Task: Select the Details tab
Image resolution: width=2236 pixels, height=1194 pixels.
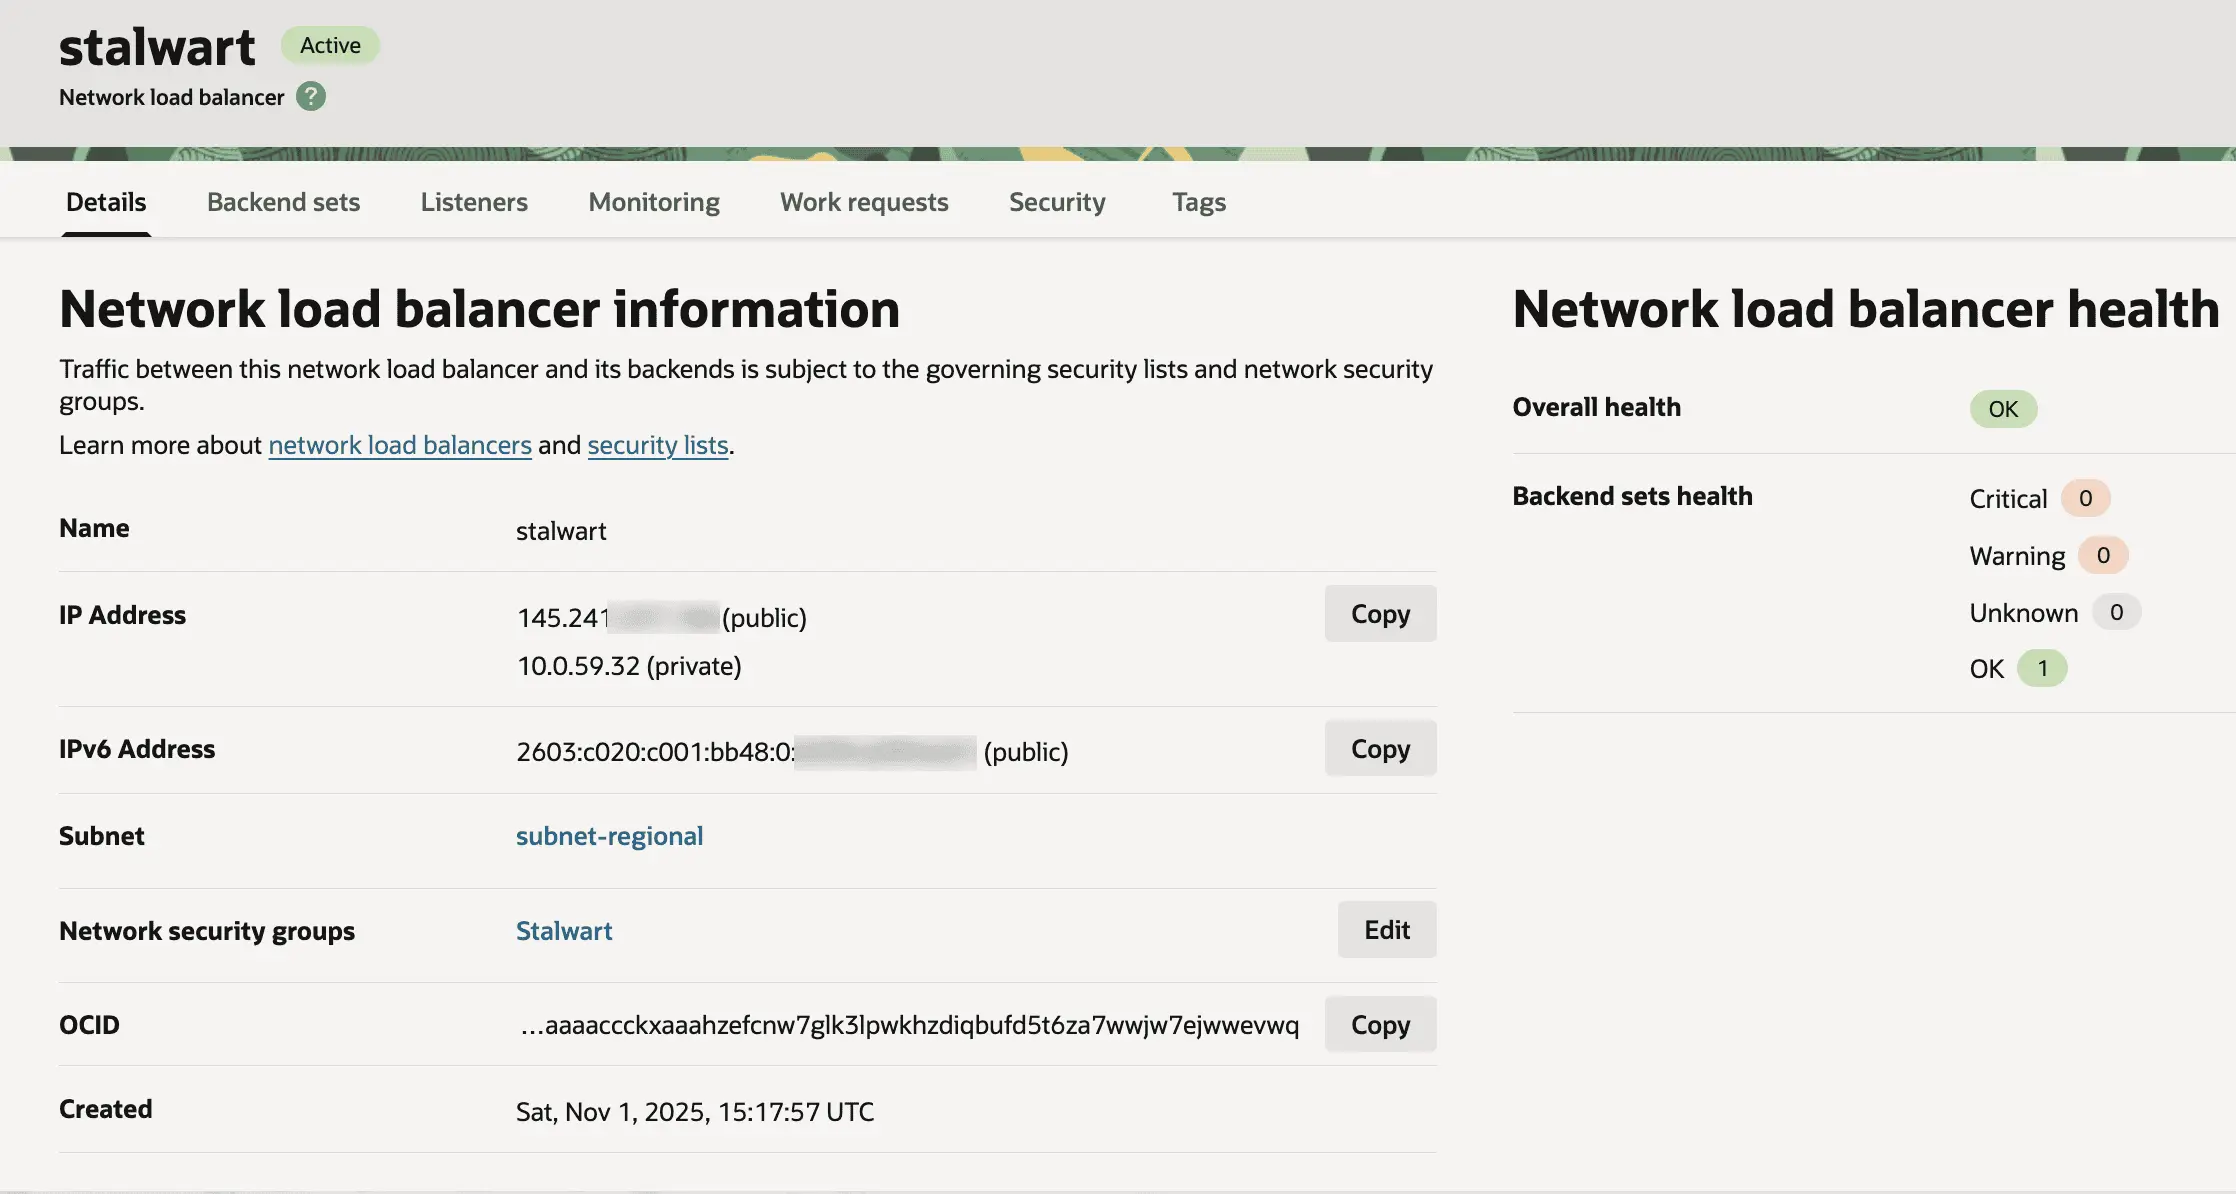Action: (x=105, y=201)
